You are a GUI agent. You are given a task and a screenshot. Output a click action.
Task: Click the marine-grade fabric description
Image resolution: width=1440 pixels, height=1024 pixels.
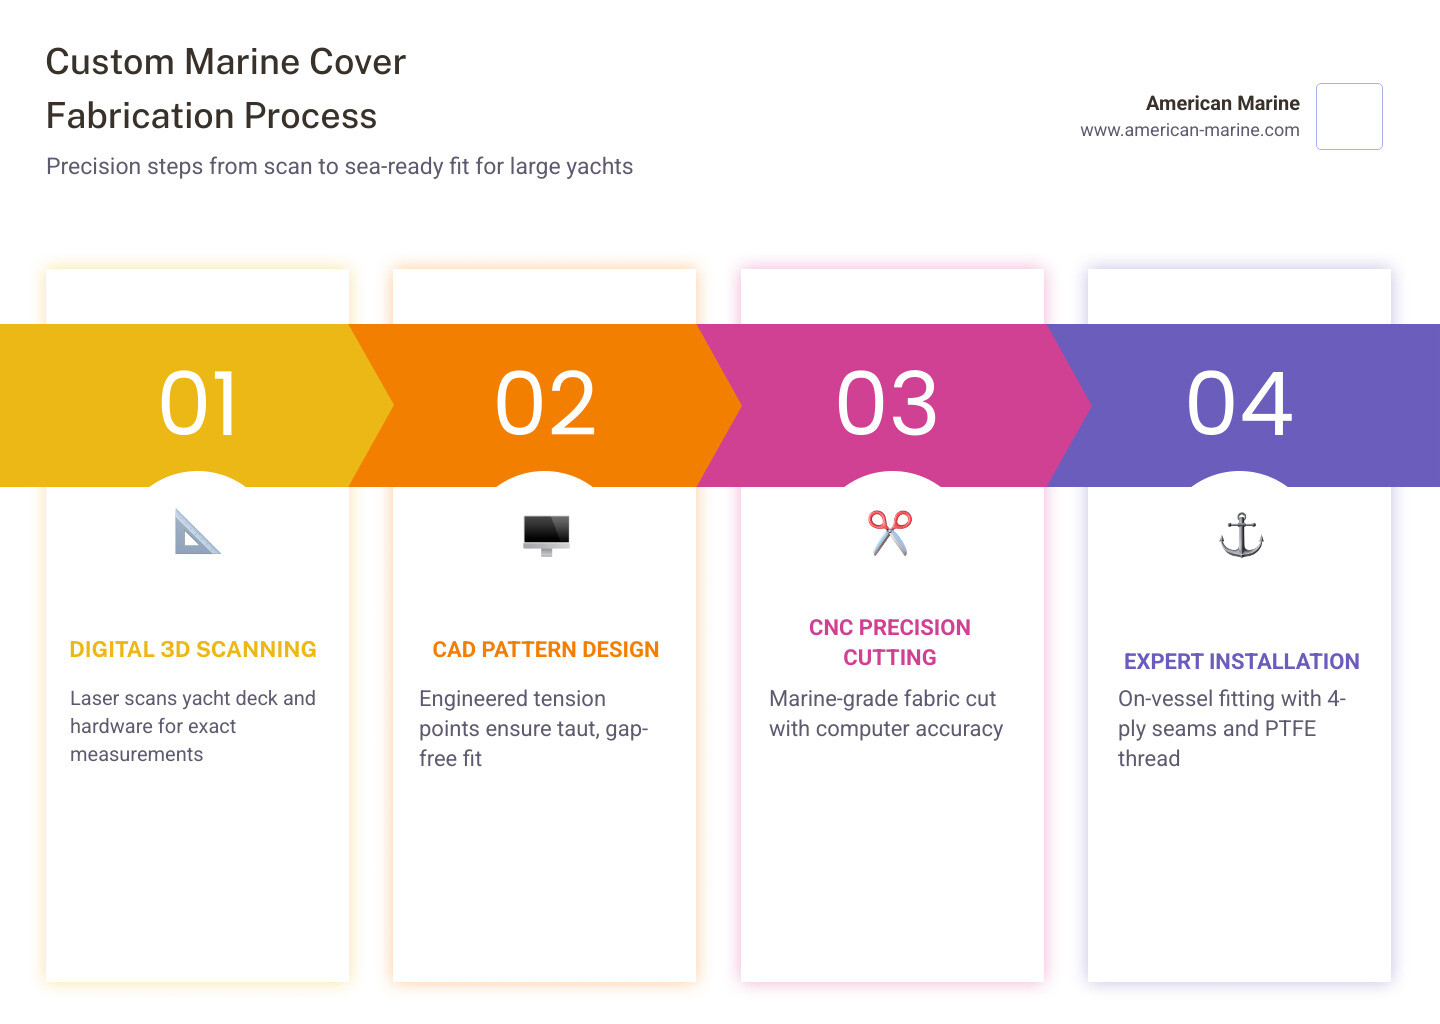[x=885, y=714]
